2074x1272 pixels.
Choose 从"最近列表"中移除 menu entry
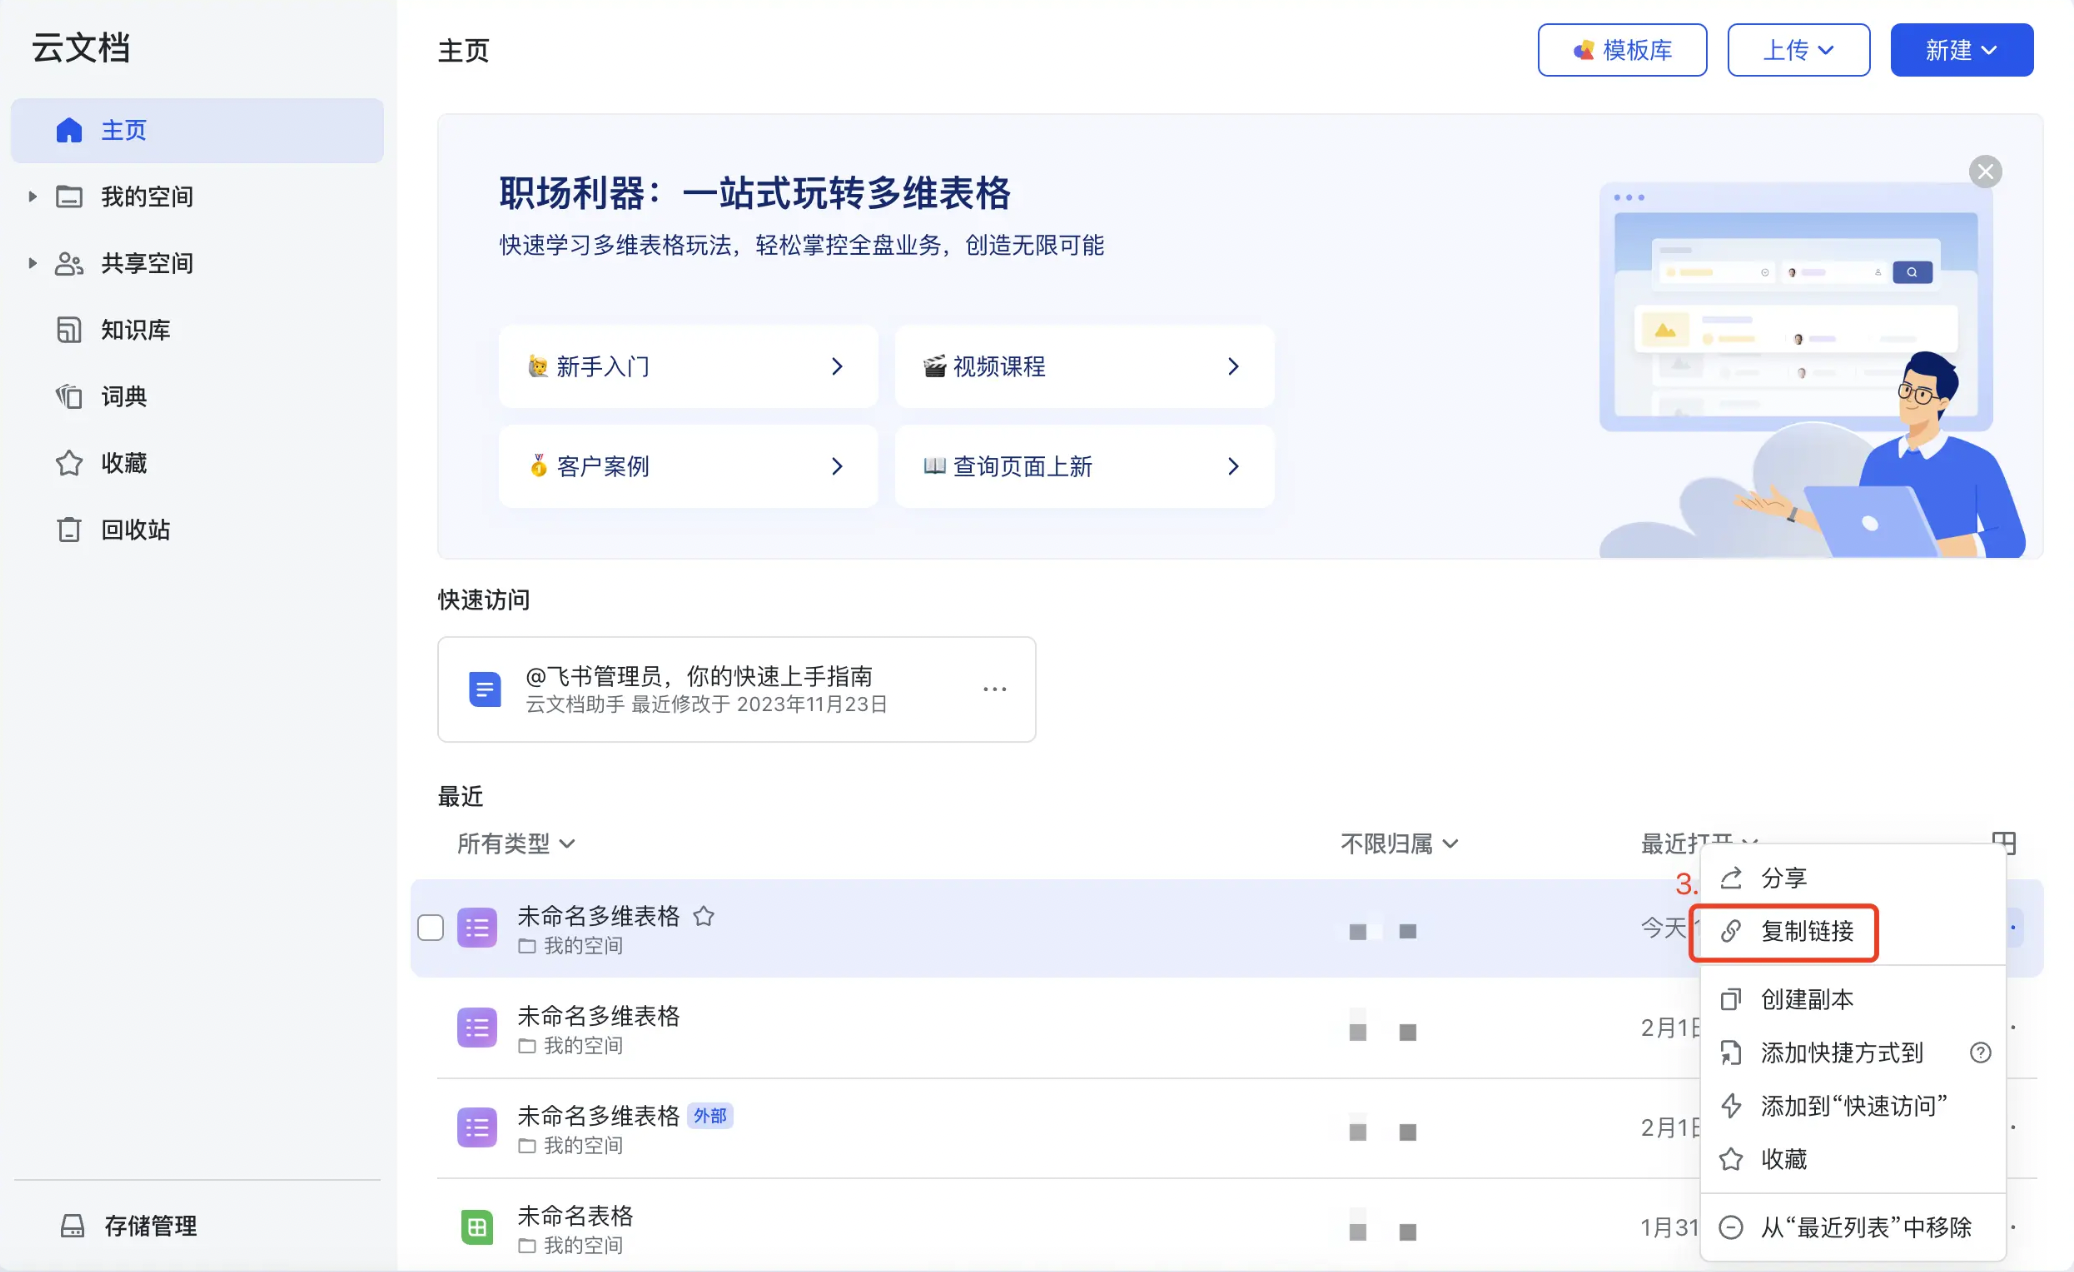[x=1853, y=1227]
